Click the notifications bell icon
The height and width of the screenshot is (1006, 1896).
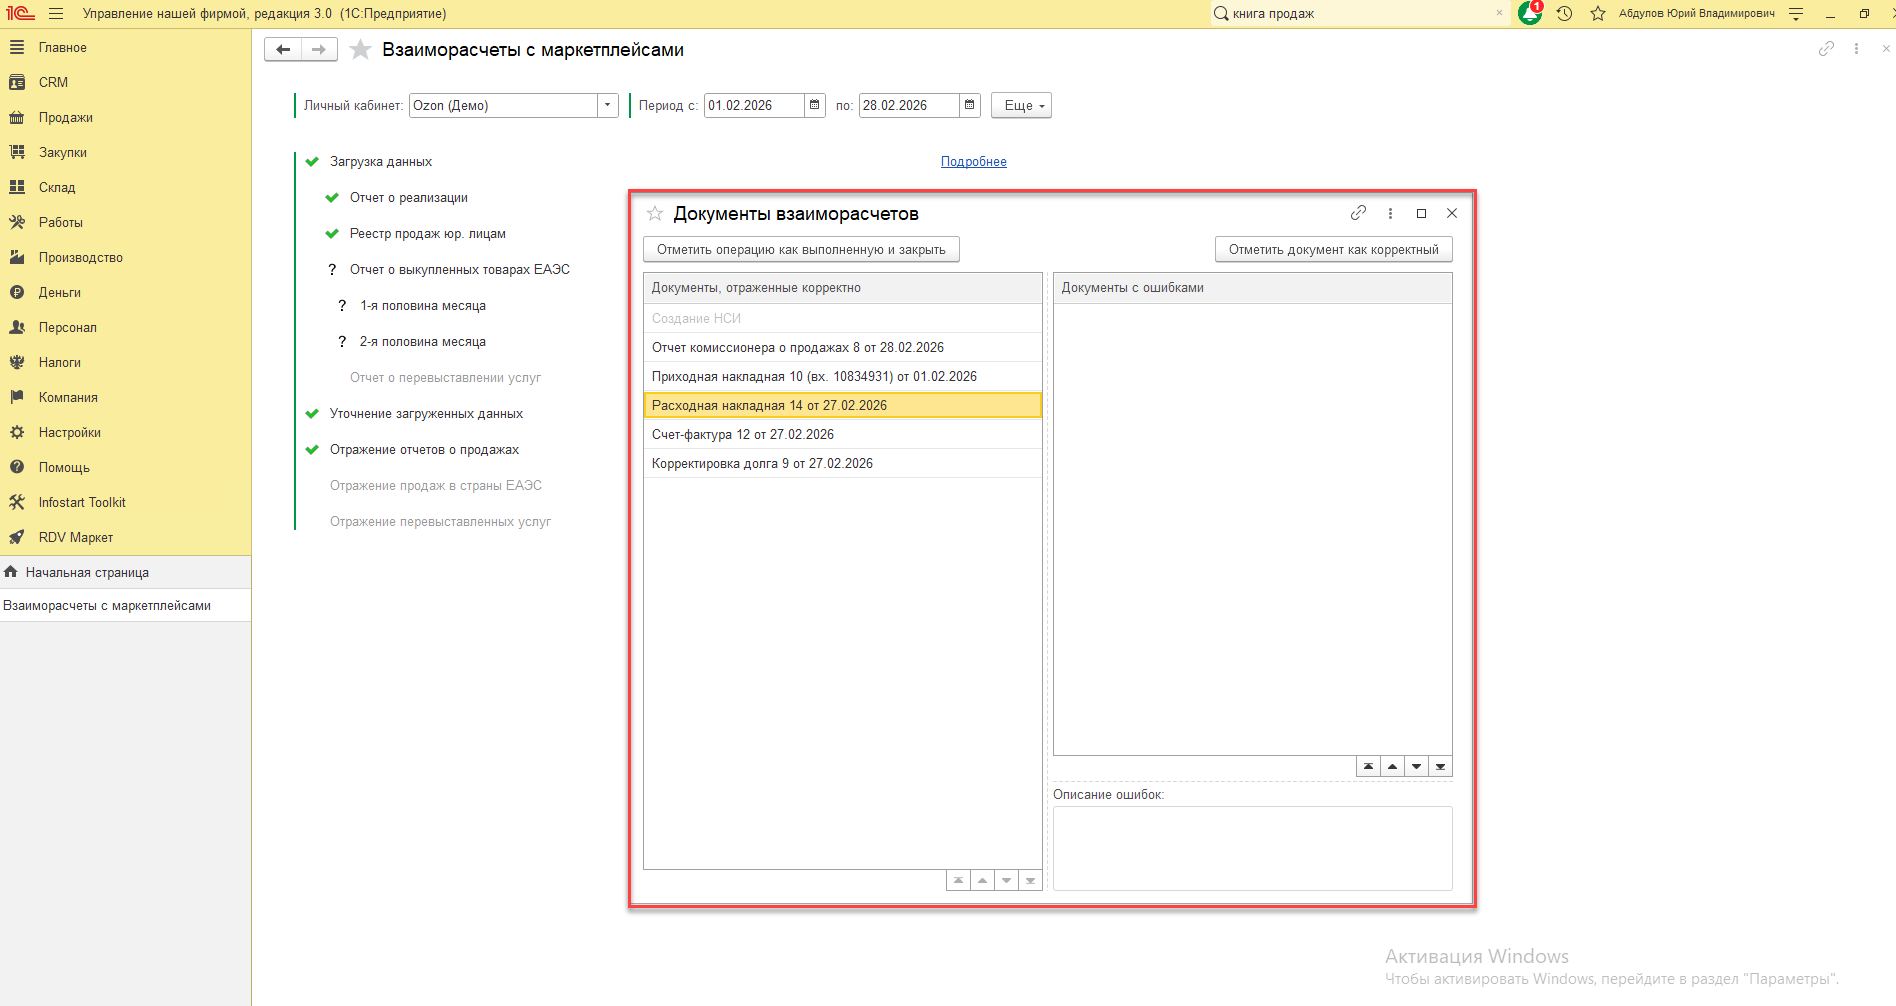pos(1529,14)
